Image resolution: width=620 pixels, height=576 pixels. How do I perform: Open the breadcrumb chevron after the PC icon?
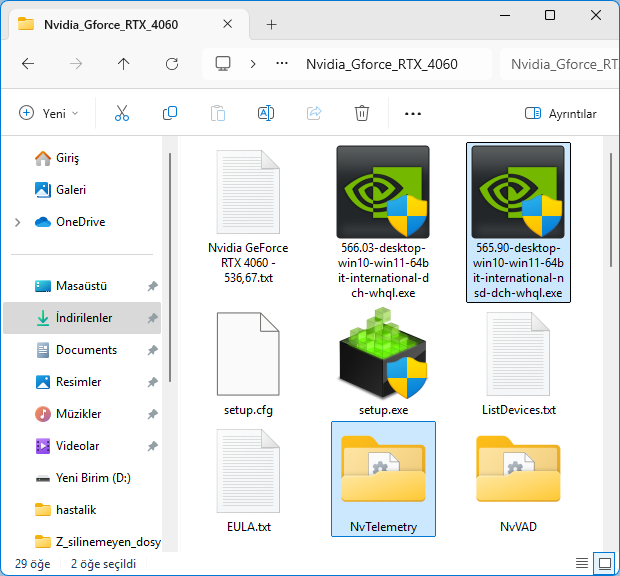pyautogui.click(x=253, y=64)
